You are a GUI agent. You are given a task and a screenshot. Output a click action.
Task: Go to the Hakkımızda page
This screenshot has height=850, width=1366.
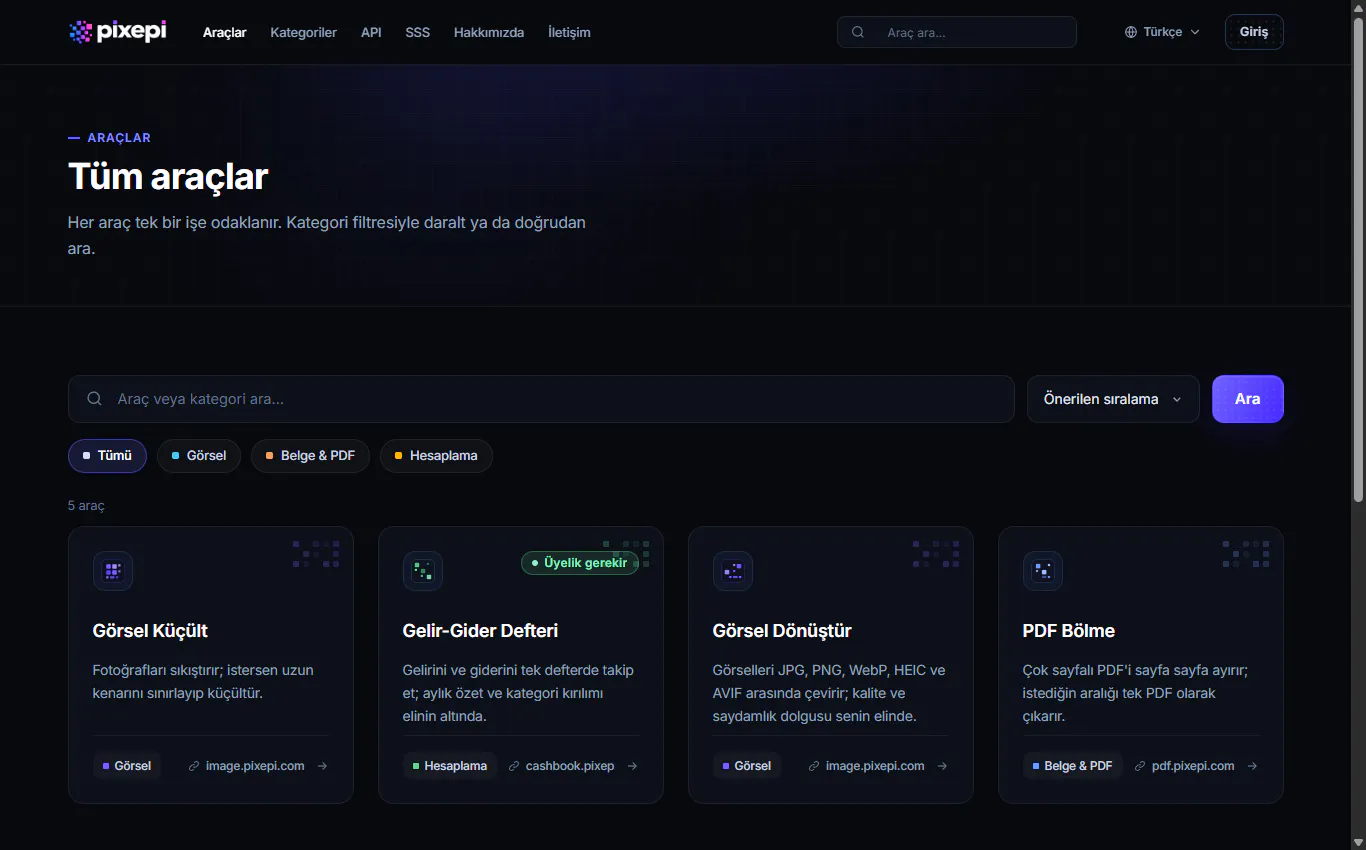click(489, 32)
